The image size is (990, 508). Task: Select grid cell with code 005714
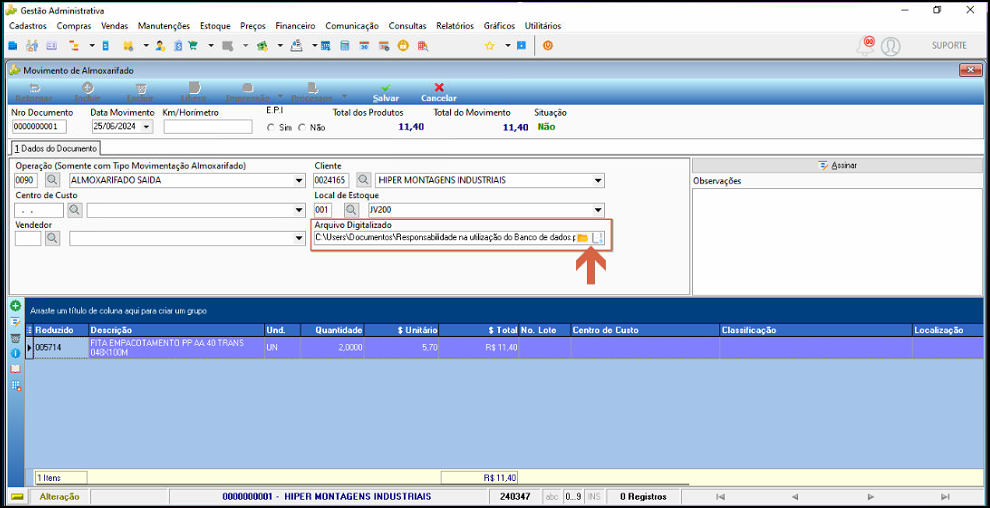point(61,348)
